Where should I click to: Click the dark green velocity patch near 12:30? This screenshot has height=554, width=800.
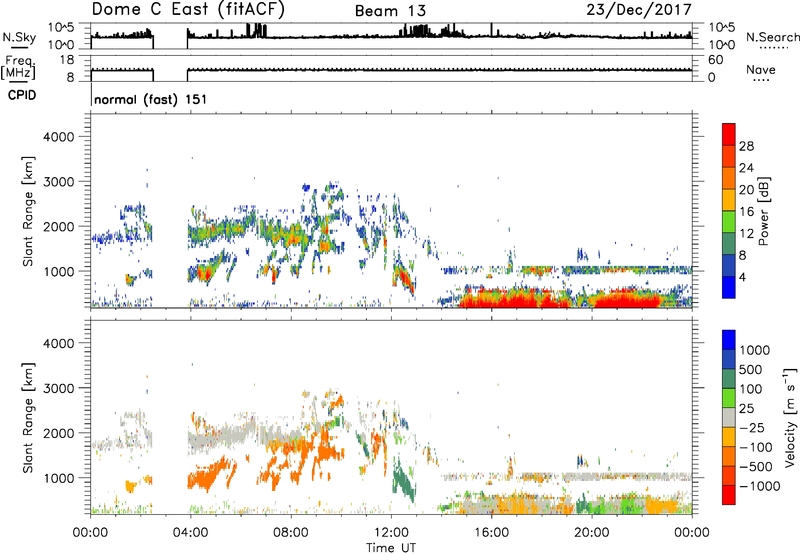pos(405,481)
